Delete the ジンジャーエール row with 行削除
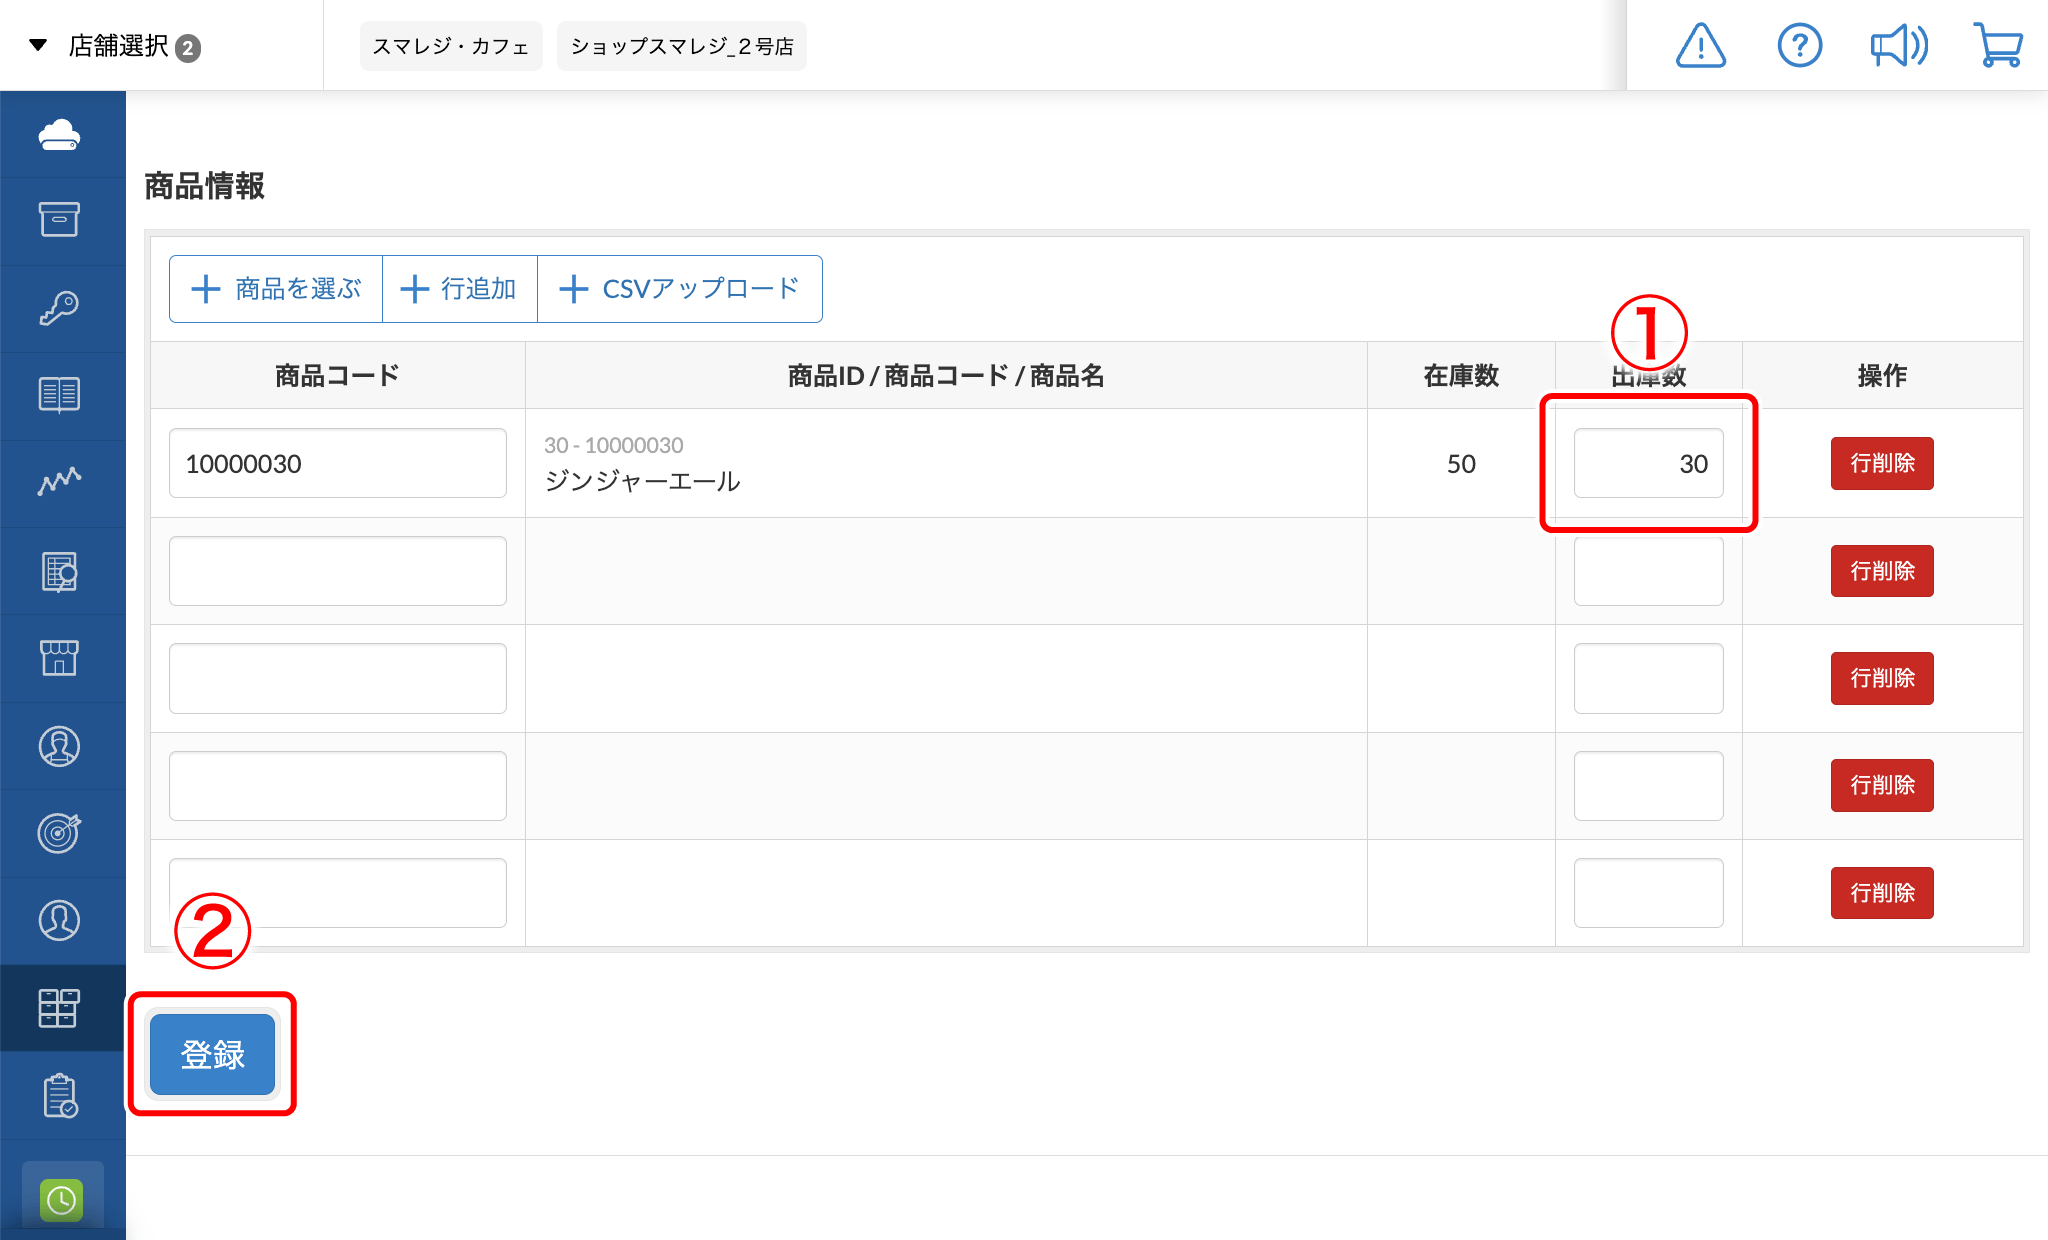The height and width of the screenshot is (1240, 2048). click(x=1882, y=463)
